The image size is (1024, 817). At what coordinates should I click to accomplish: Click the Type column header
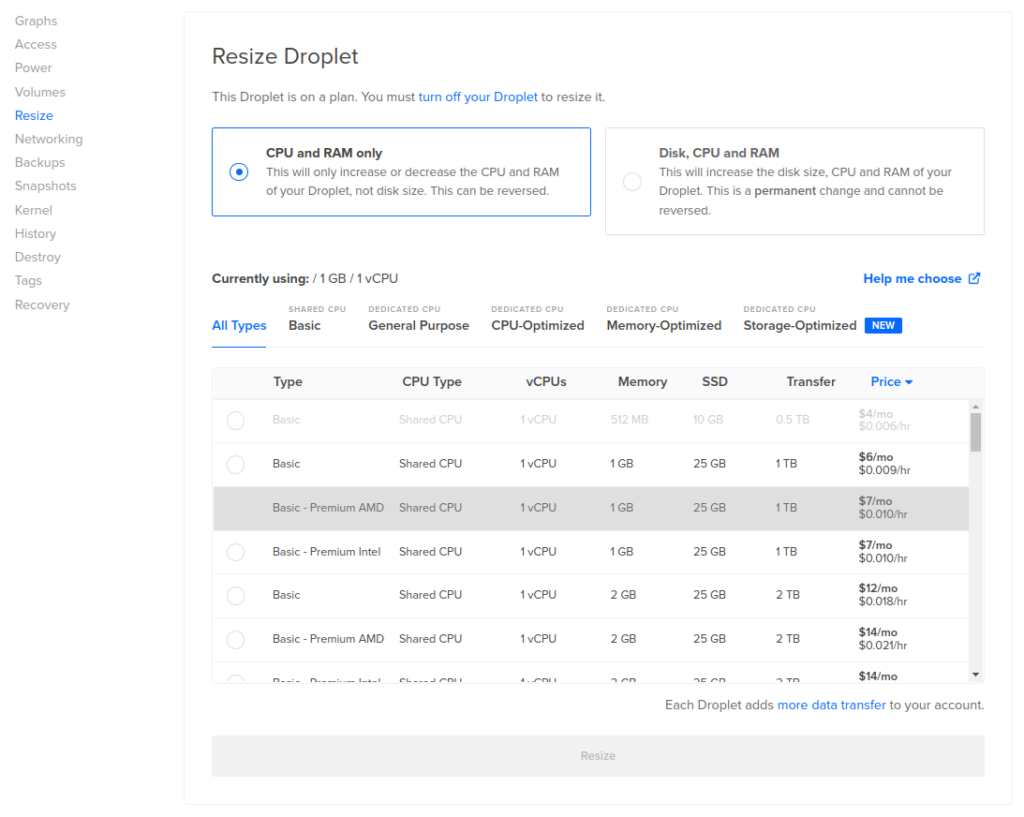(x=287, y=382)
